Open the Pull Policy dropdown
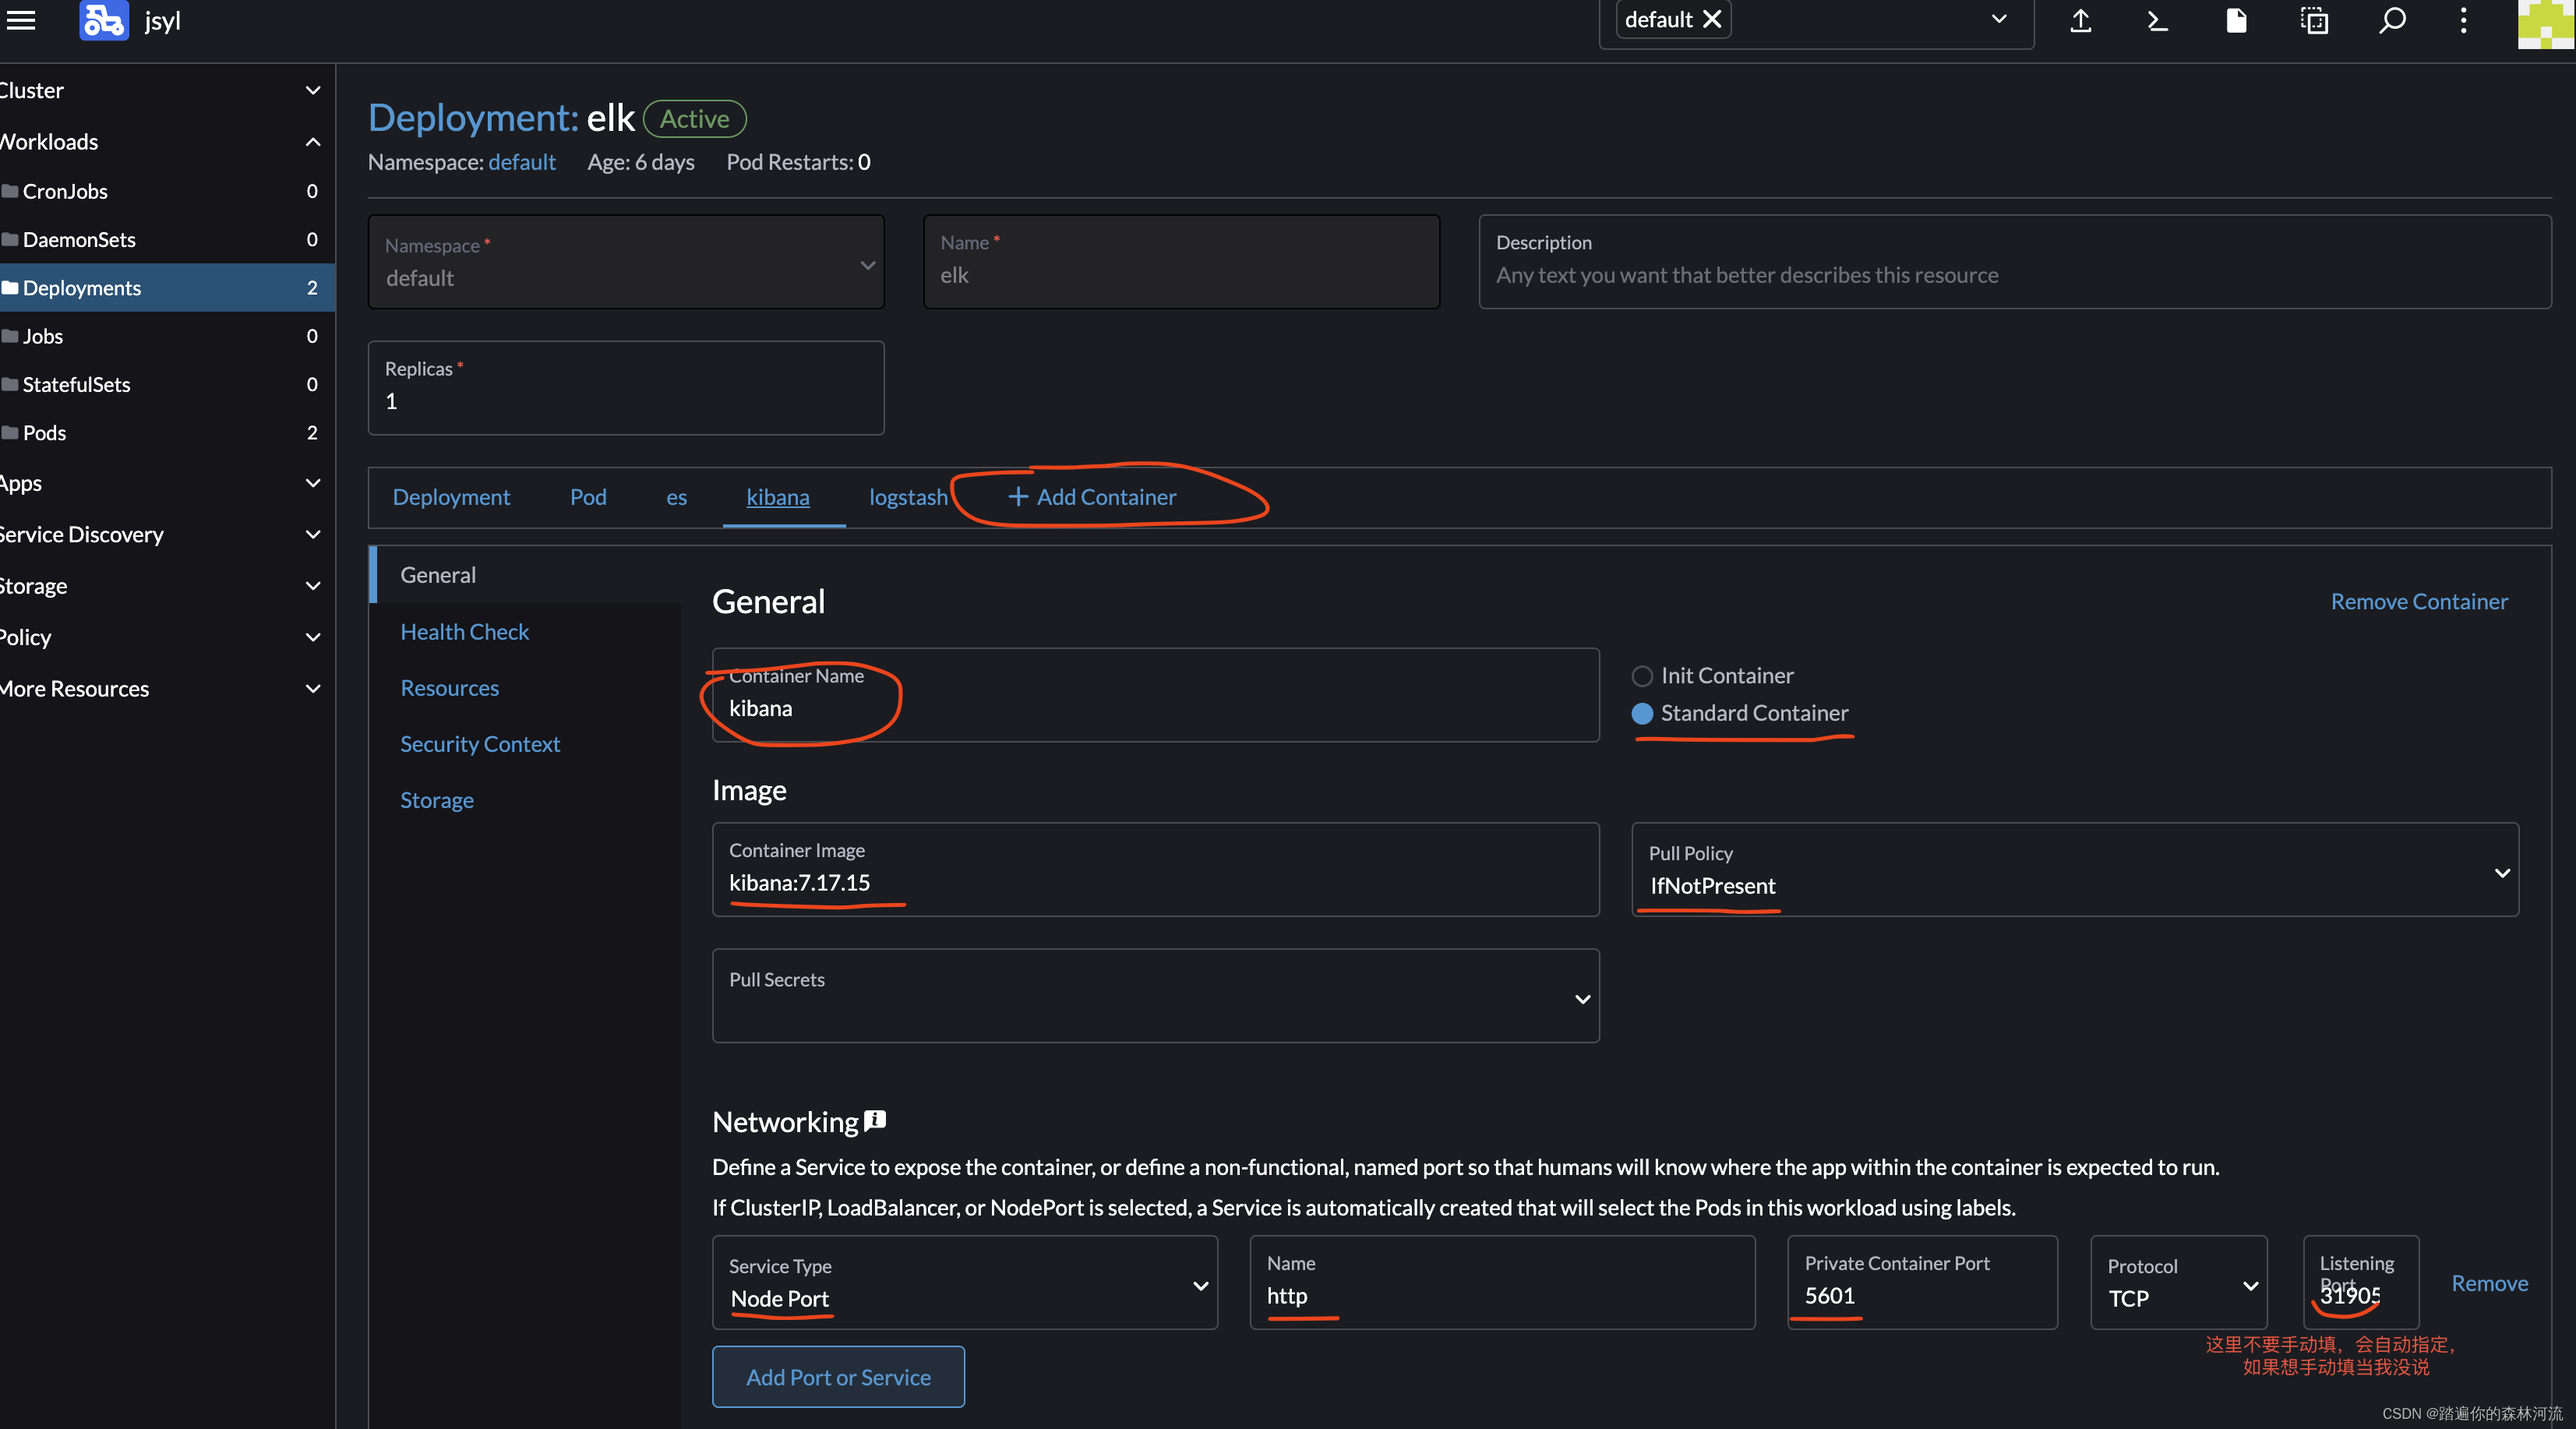The height and width of the screenshot is (1429, 2576). coord(2075,869)
